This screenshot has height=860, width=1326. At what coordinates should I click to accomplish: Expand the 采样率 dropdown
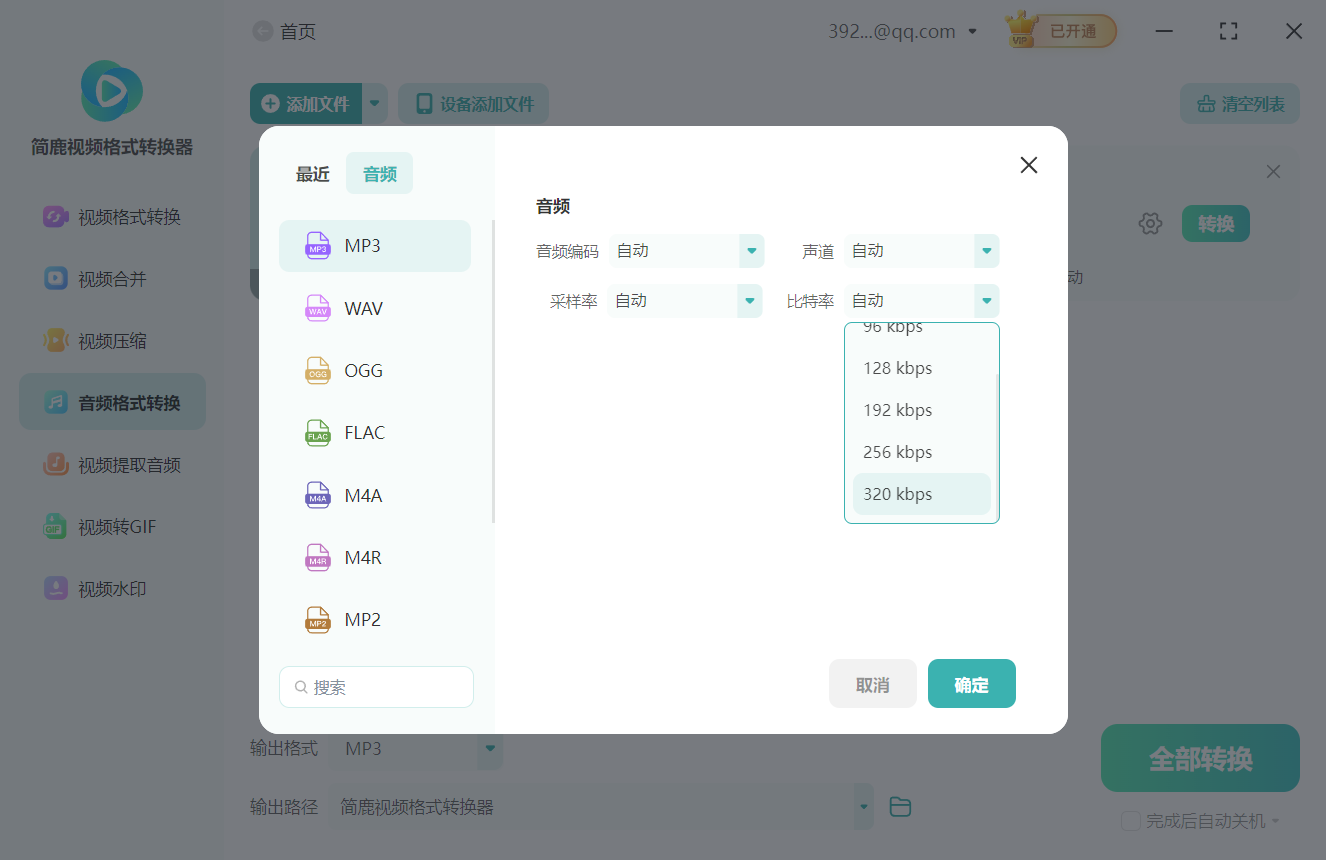coord(685,300)
